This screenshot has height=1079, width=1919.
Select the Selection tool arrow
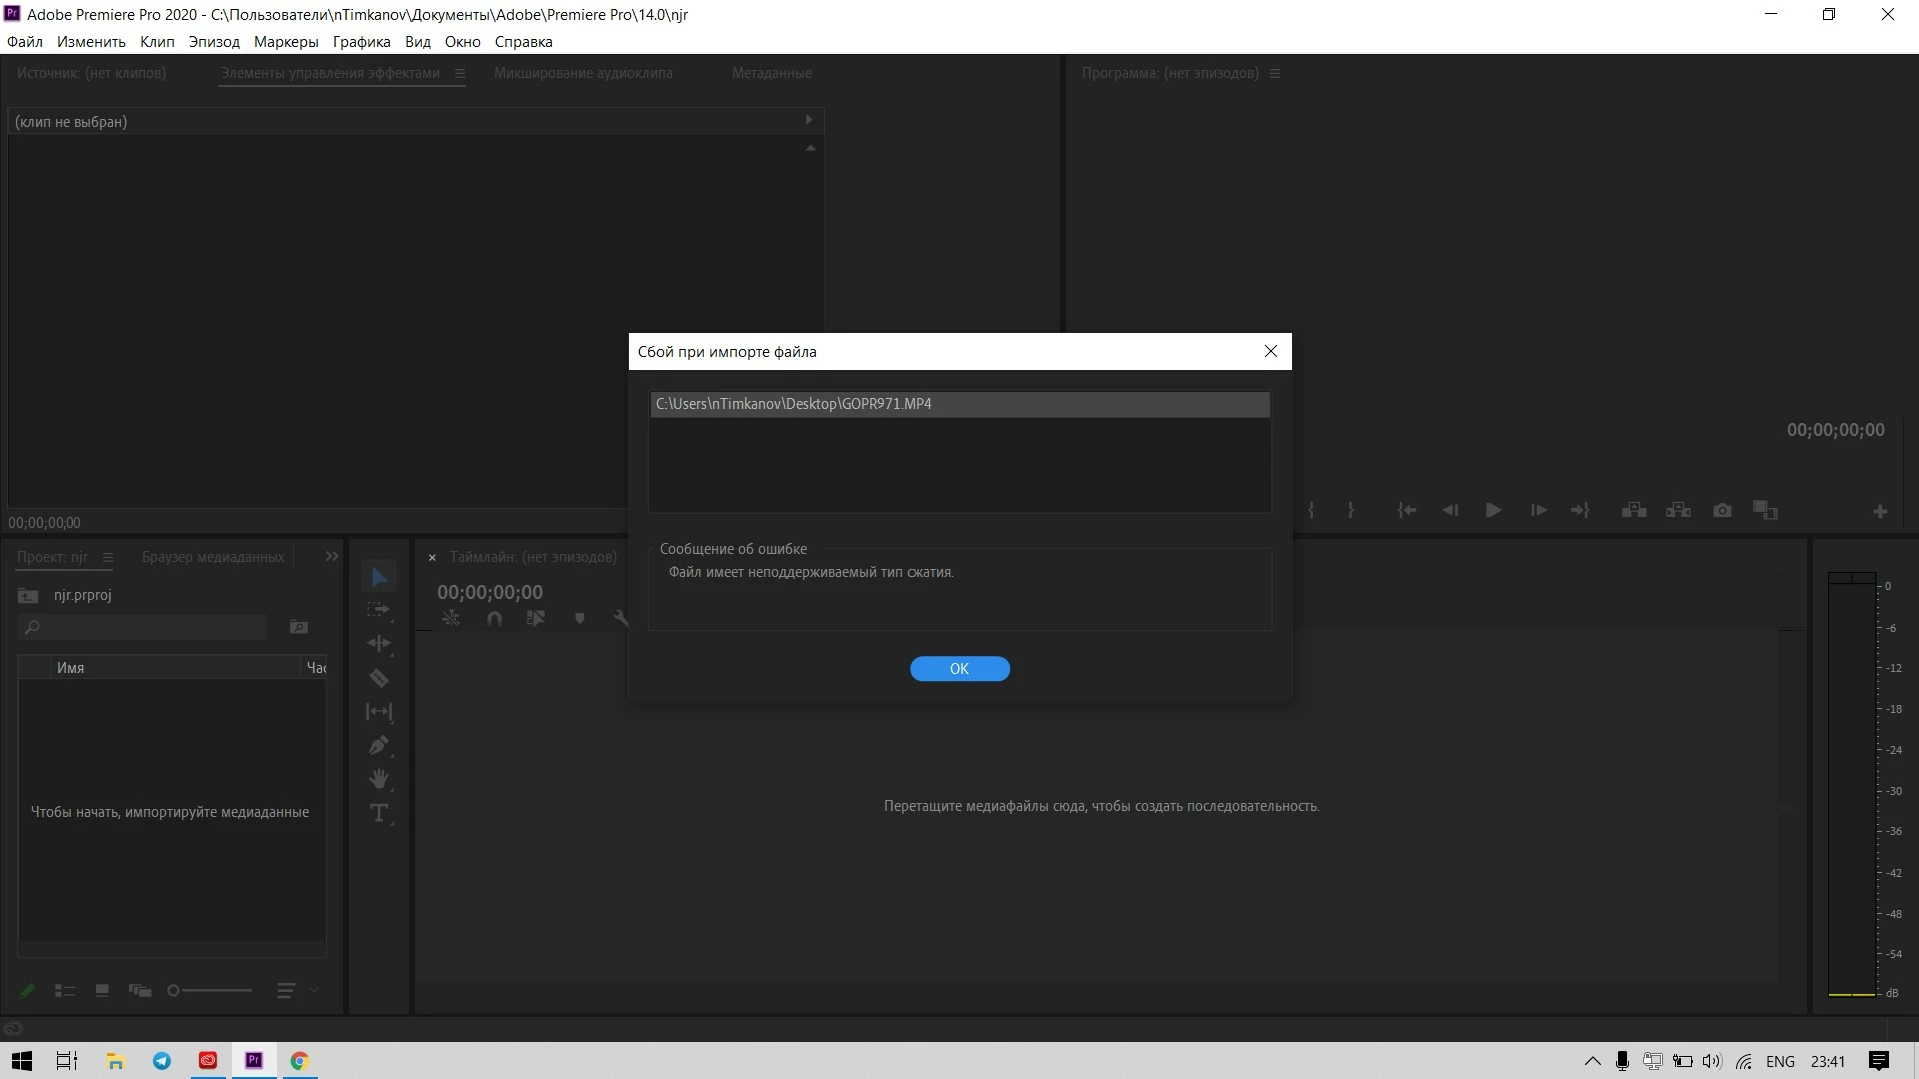click(x=379, y=577)
